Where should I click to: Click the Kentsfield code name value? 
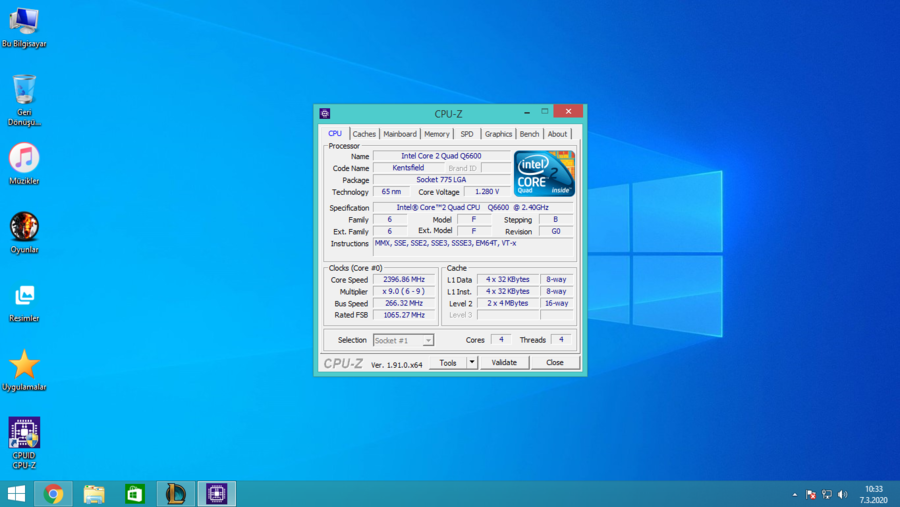coord(408,168)
